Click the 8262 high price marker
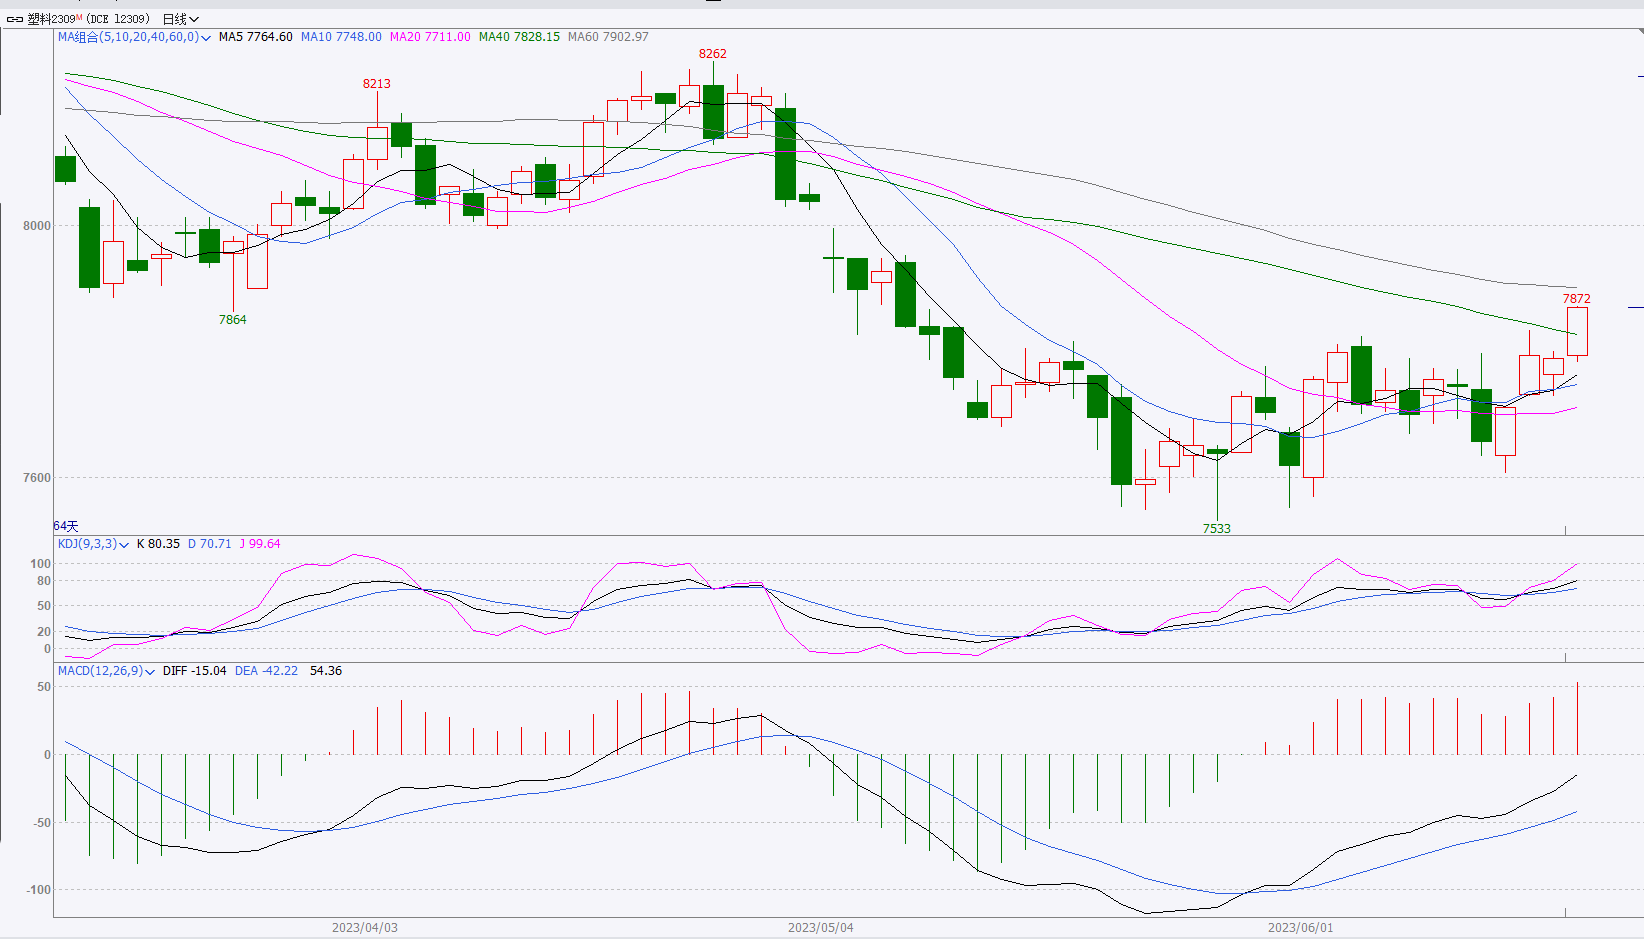1644x939 pixels. click(x=713, y=54)
